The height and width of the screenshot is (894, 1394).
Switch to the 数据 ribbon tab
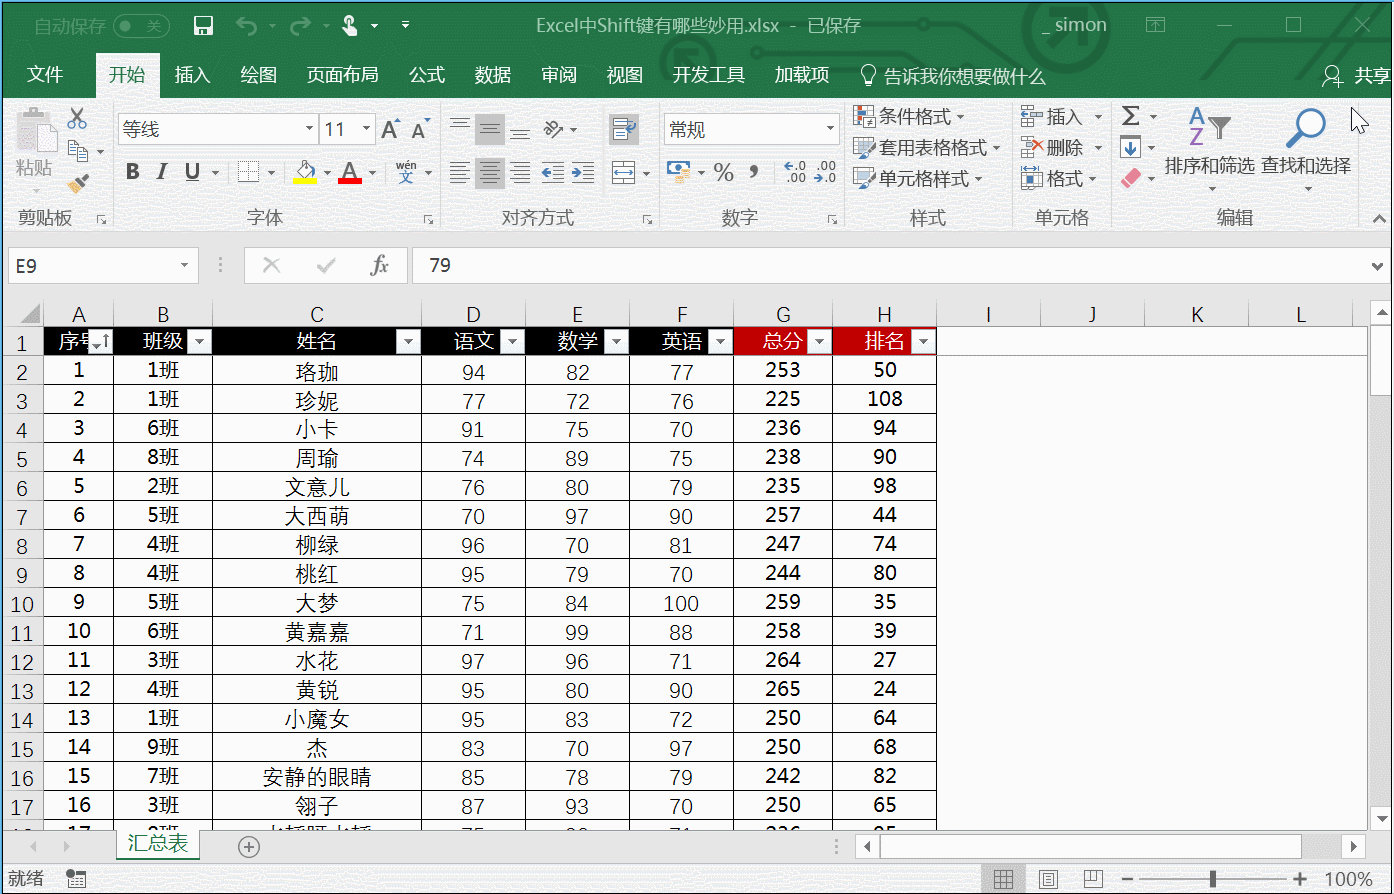492,74
